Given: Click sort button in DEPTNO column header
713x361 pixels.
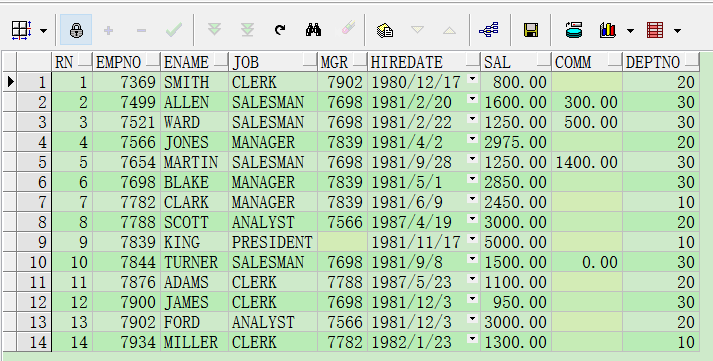Looking at the screenshot, I should [x=692, y=61].
